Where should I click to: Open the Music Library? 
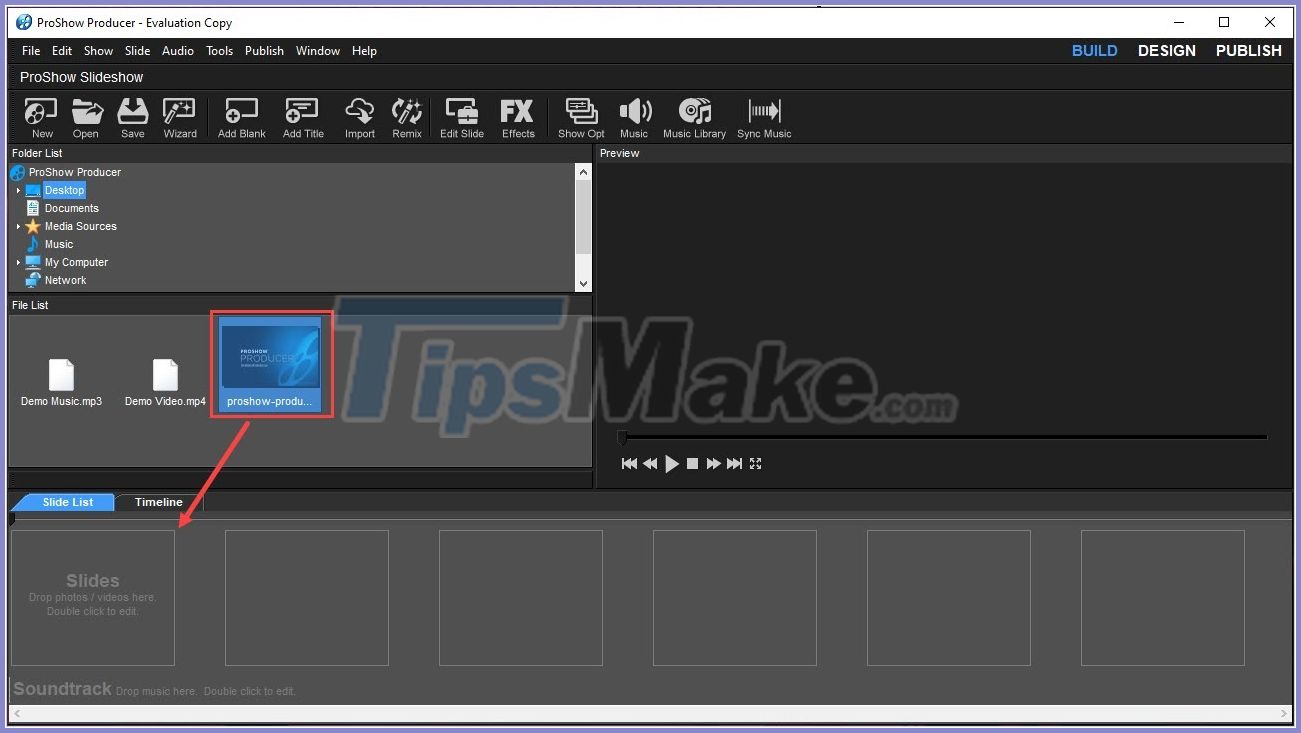(694, 117)
